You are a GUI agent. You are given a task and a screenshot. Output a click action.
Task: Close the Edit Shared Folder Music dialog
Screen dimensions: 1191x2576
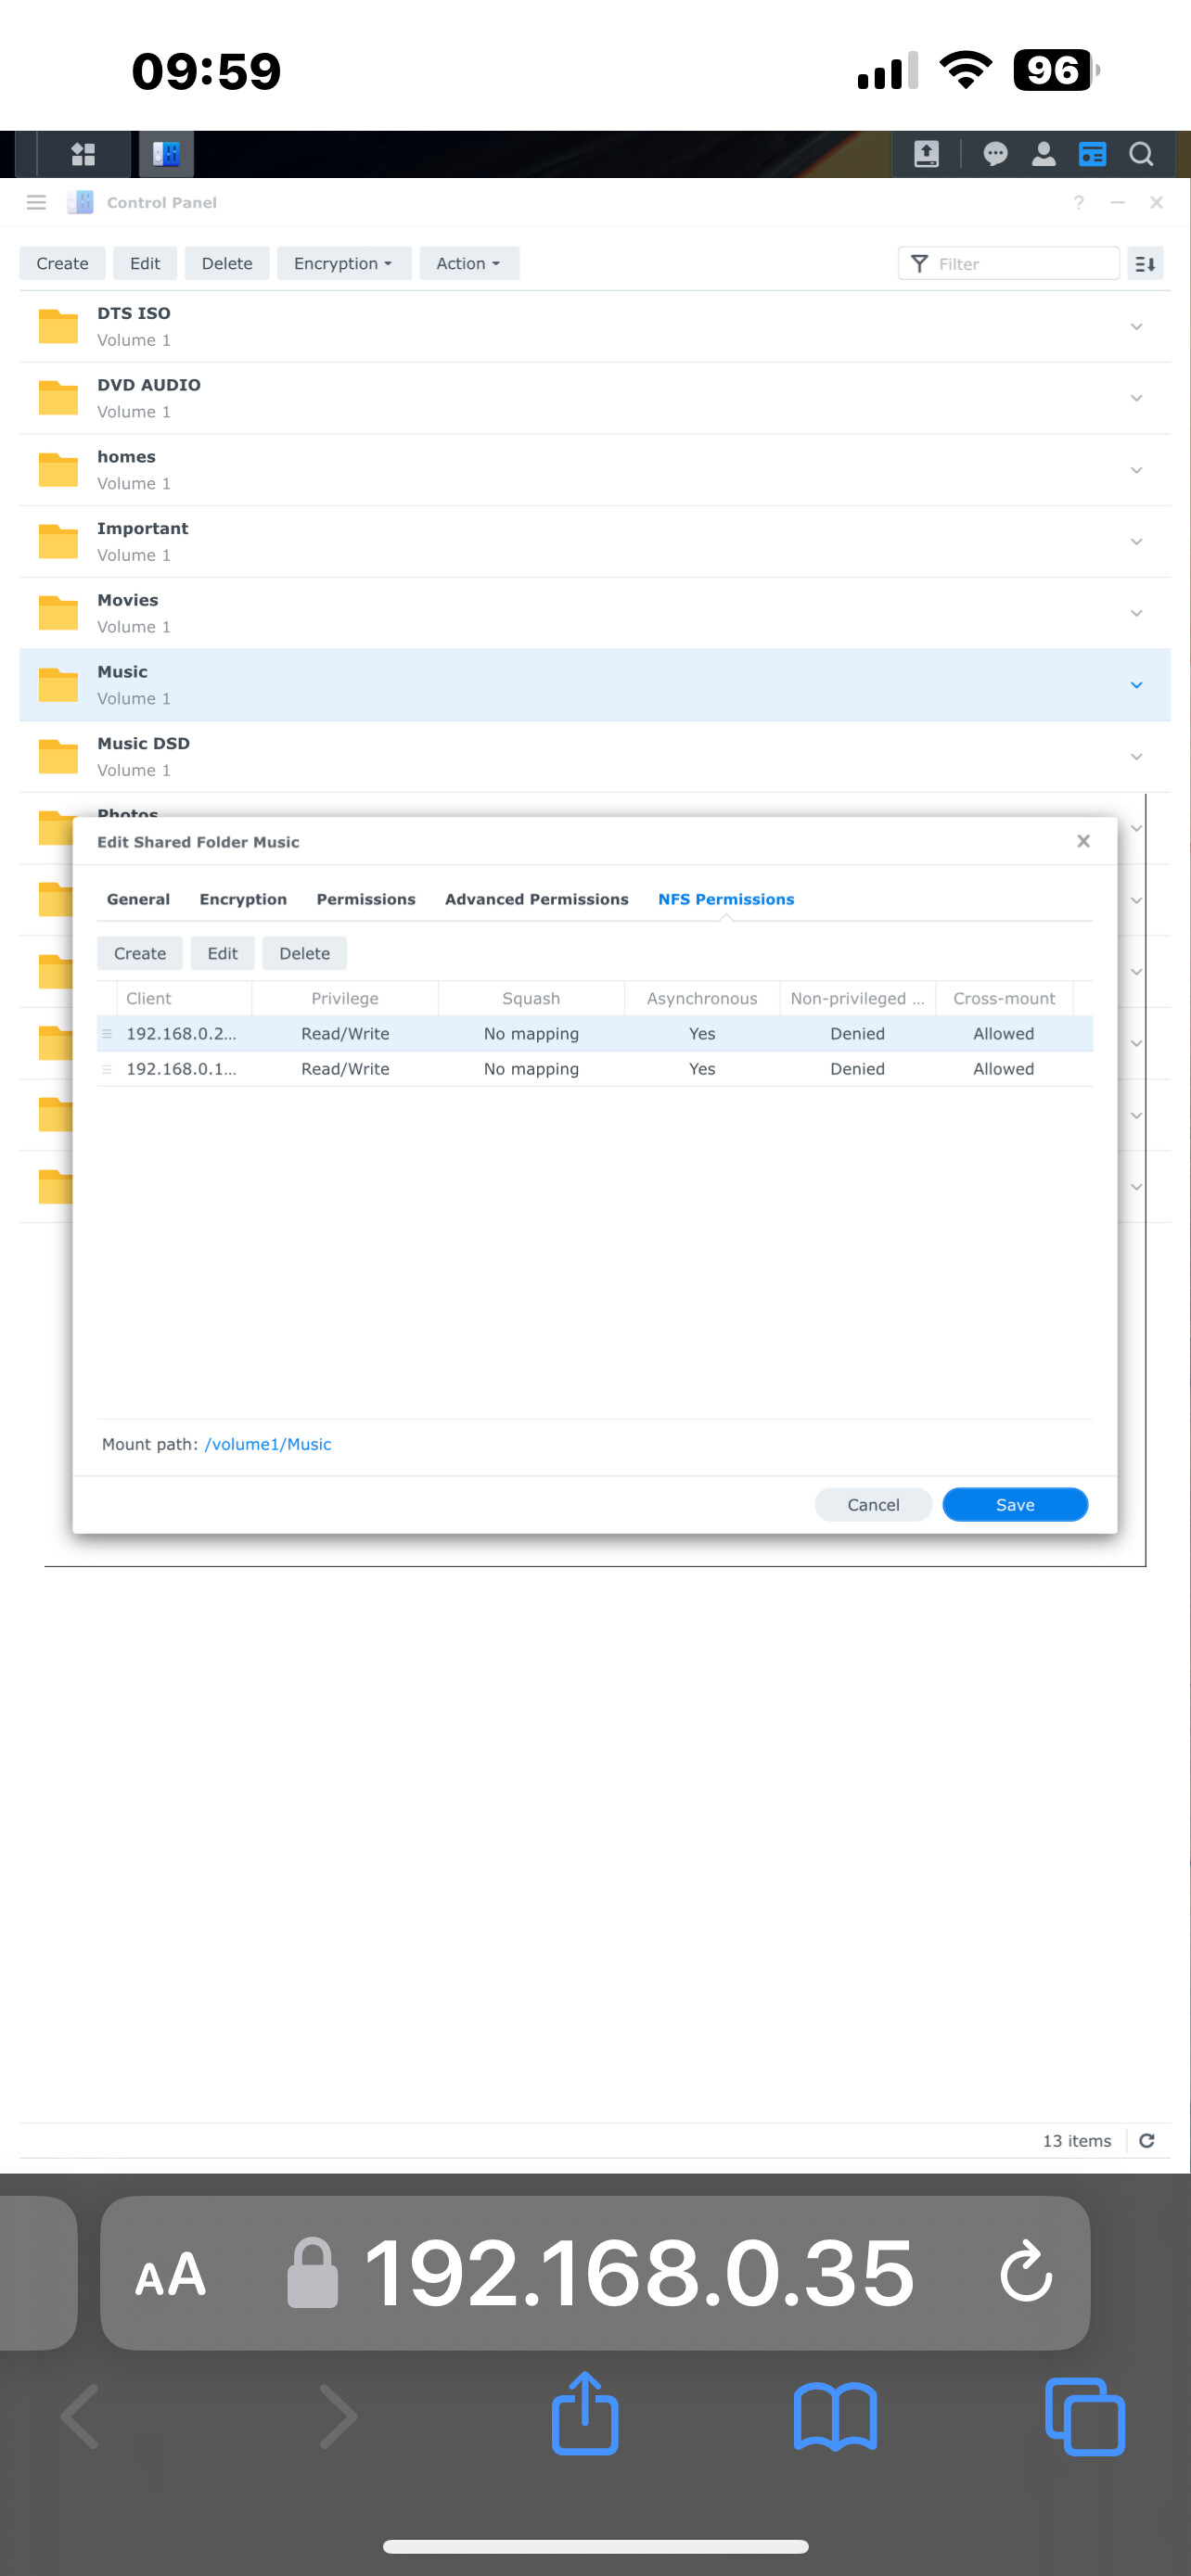1083,841
